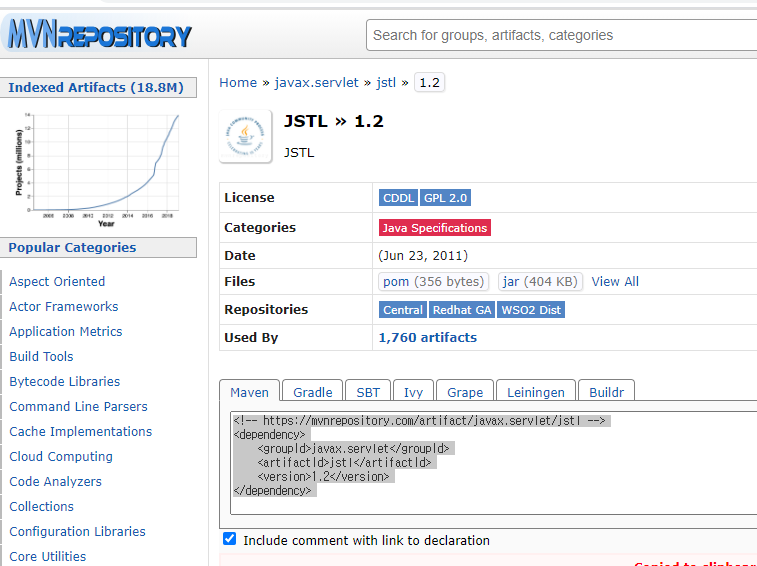Open Cloud Computing category

point(61,456)
